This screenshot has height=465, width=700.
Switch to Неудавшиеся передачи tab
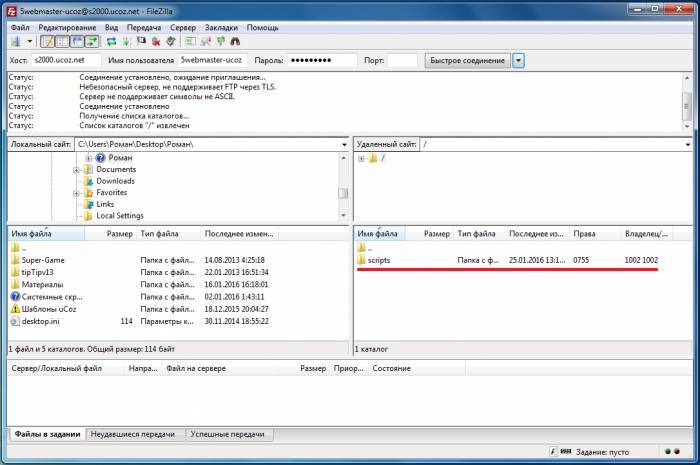(133, 434)
